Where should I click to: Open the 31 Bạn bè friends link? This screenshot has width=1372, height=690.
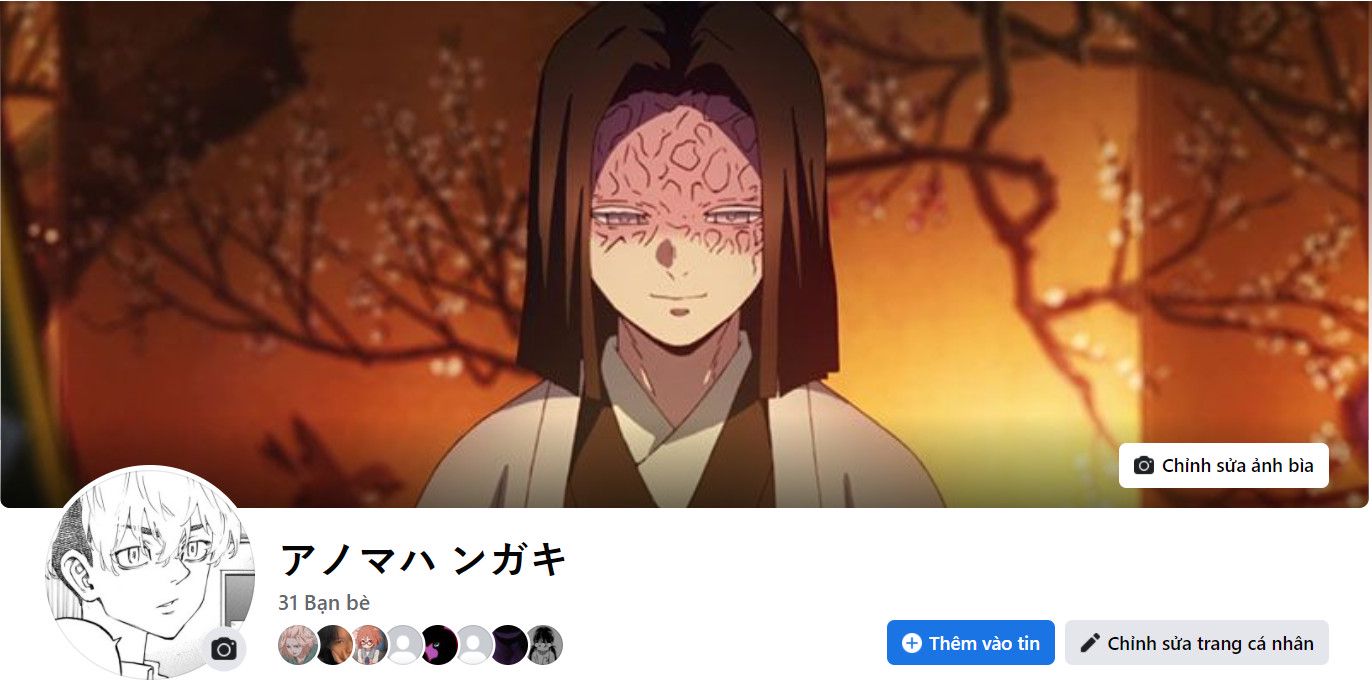pos(324,603)
